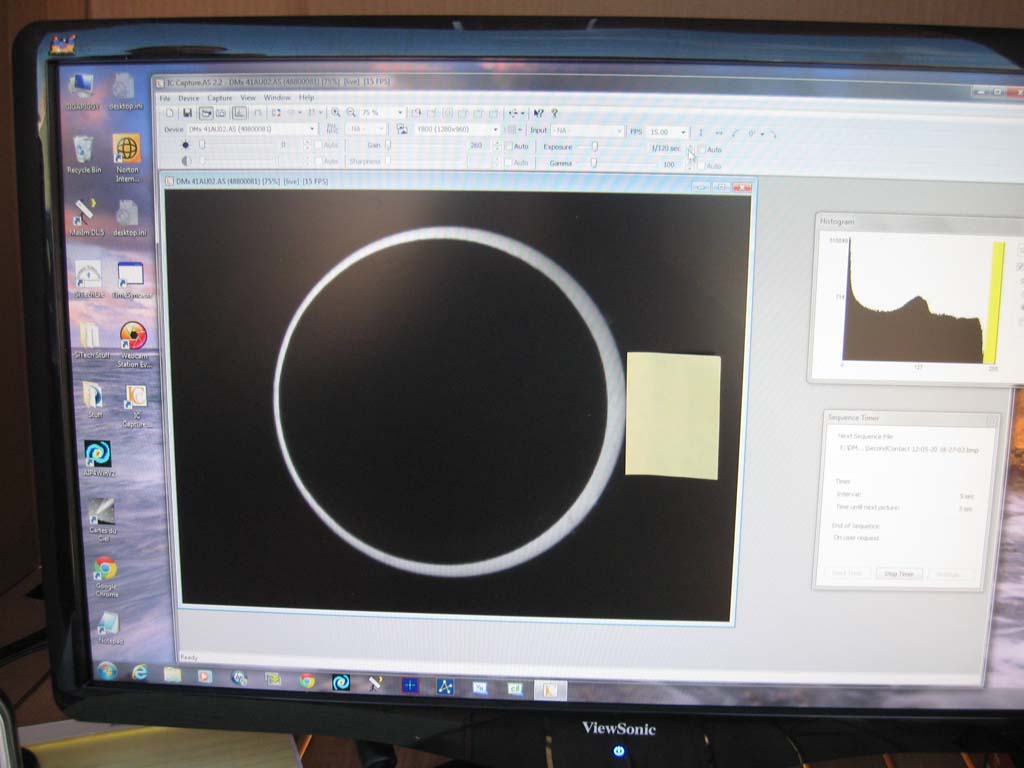Click the Start Timer button
The image size is (1024, 768).
848,573
